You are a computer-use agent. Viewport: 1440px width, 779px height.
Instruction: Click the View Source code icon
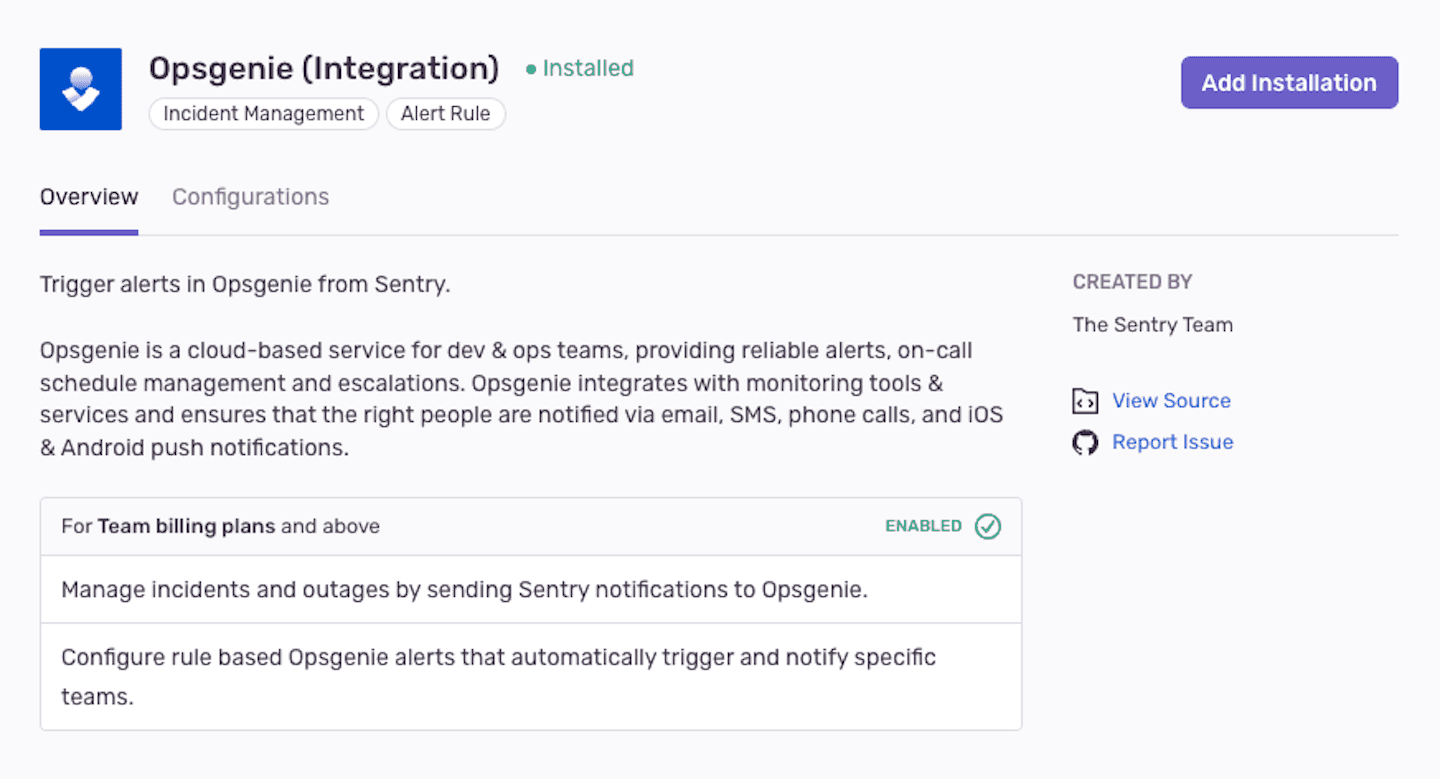click(1085, 401)
